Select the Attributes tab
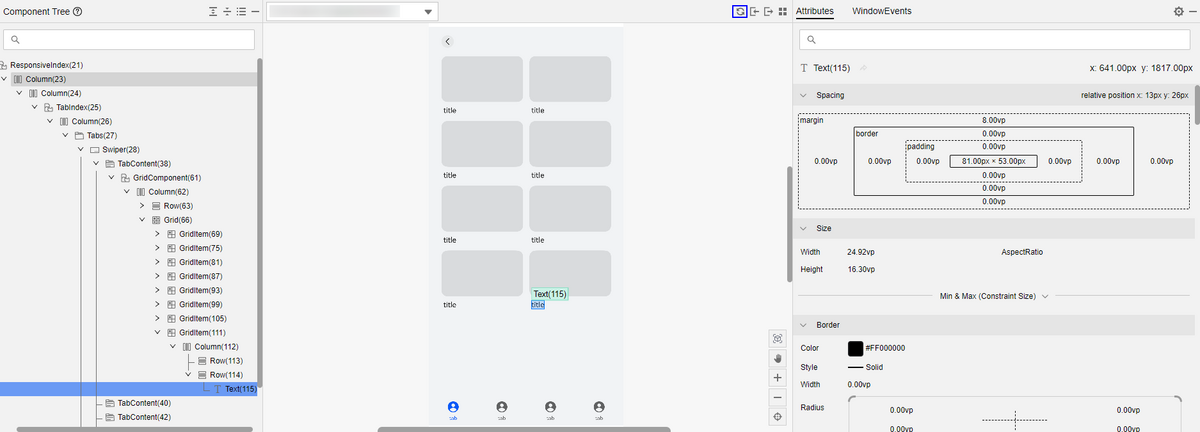 pos(815,11)
